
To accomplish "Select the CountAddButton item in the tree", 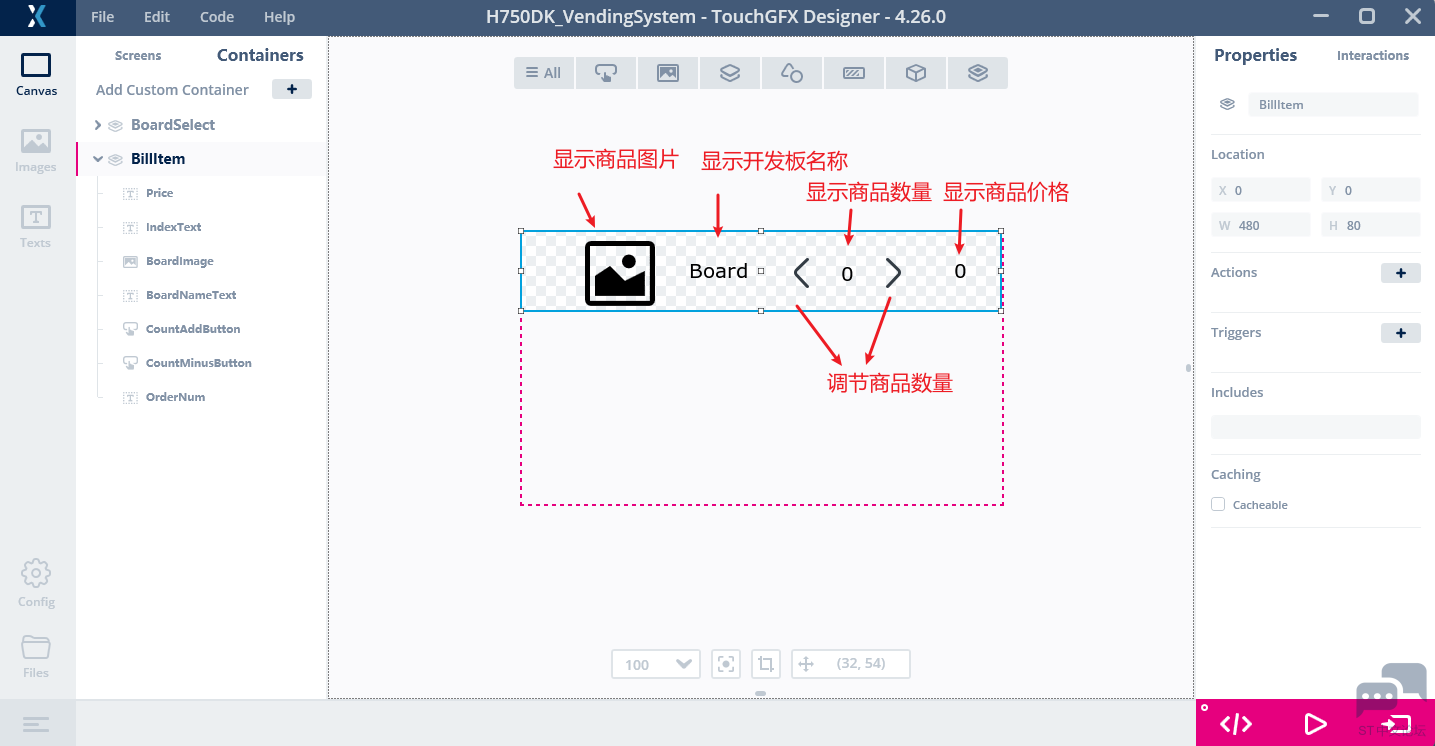I will pyautogui.click(x=193, y=329).
